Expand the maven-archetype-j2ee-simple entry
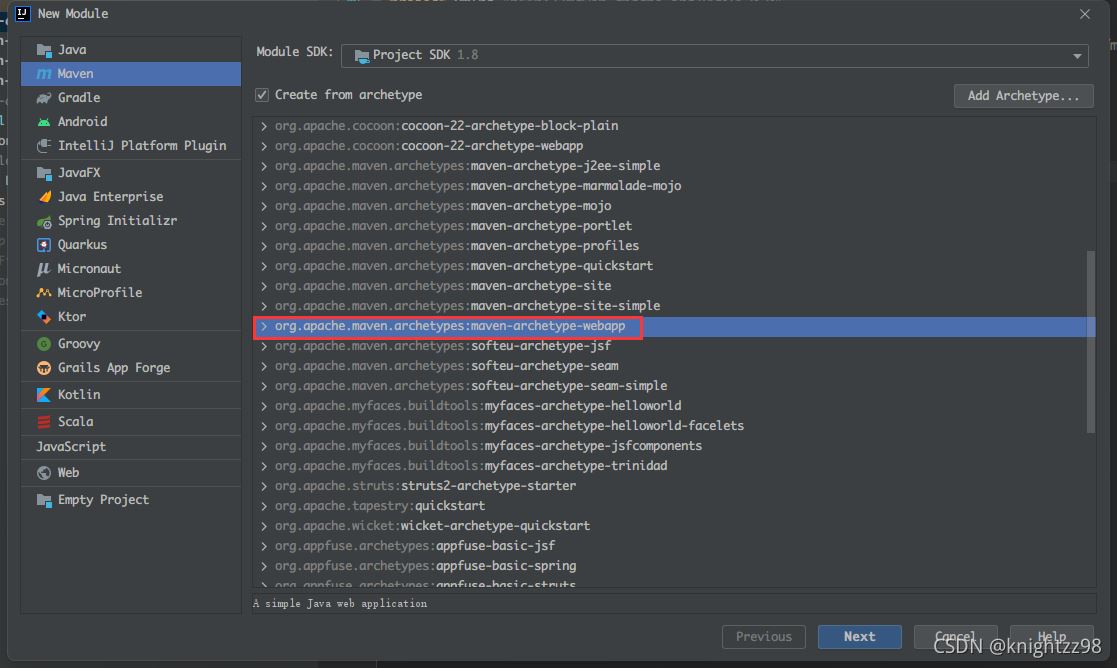 [264, 166]
